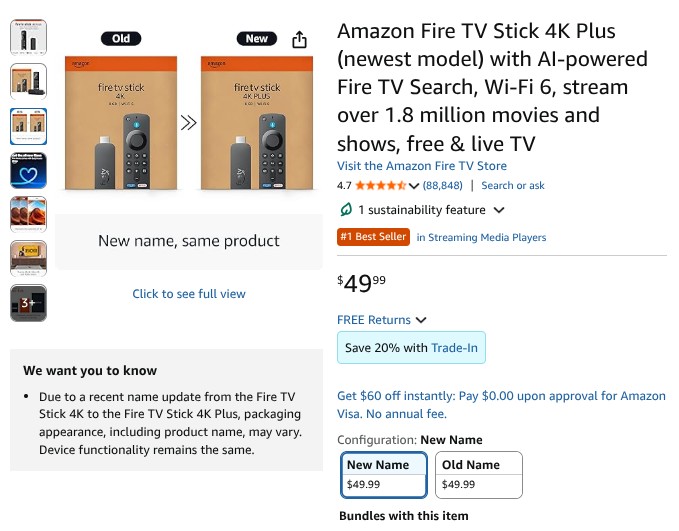Viewport: 679px width, 531px height.
Task: Choose the Old Name configuration option
Action: (478, 475)
